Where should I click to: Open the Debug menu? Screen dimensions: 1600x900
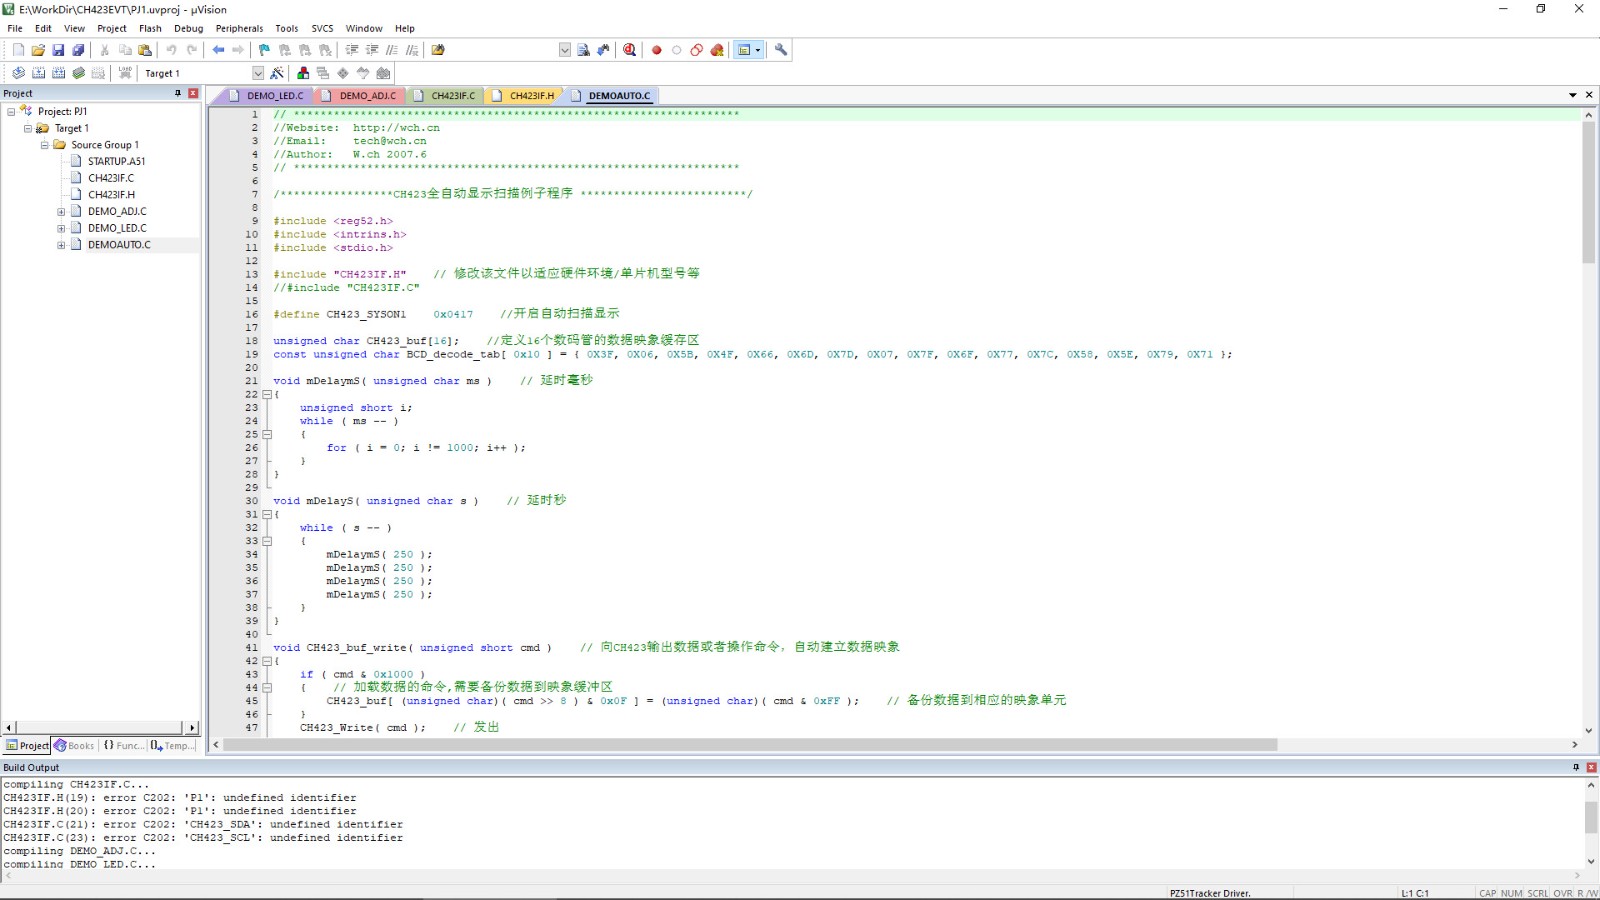click(188, 28)
